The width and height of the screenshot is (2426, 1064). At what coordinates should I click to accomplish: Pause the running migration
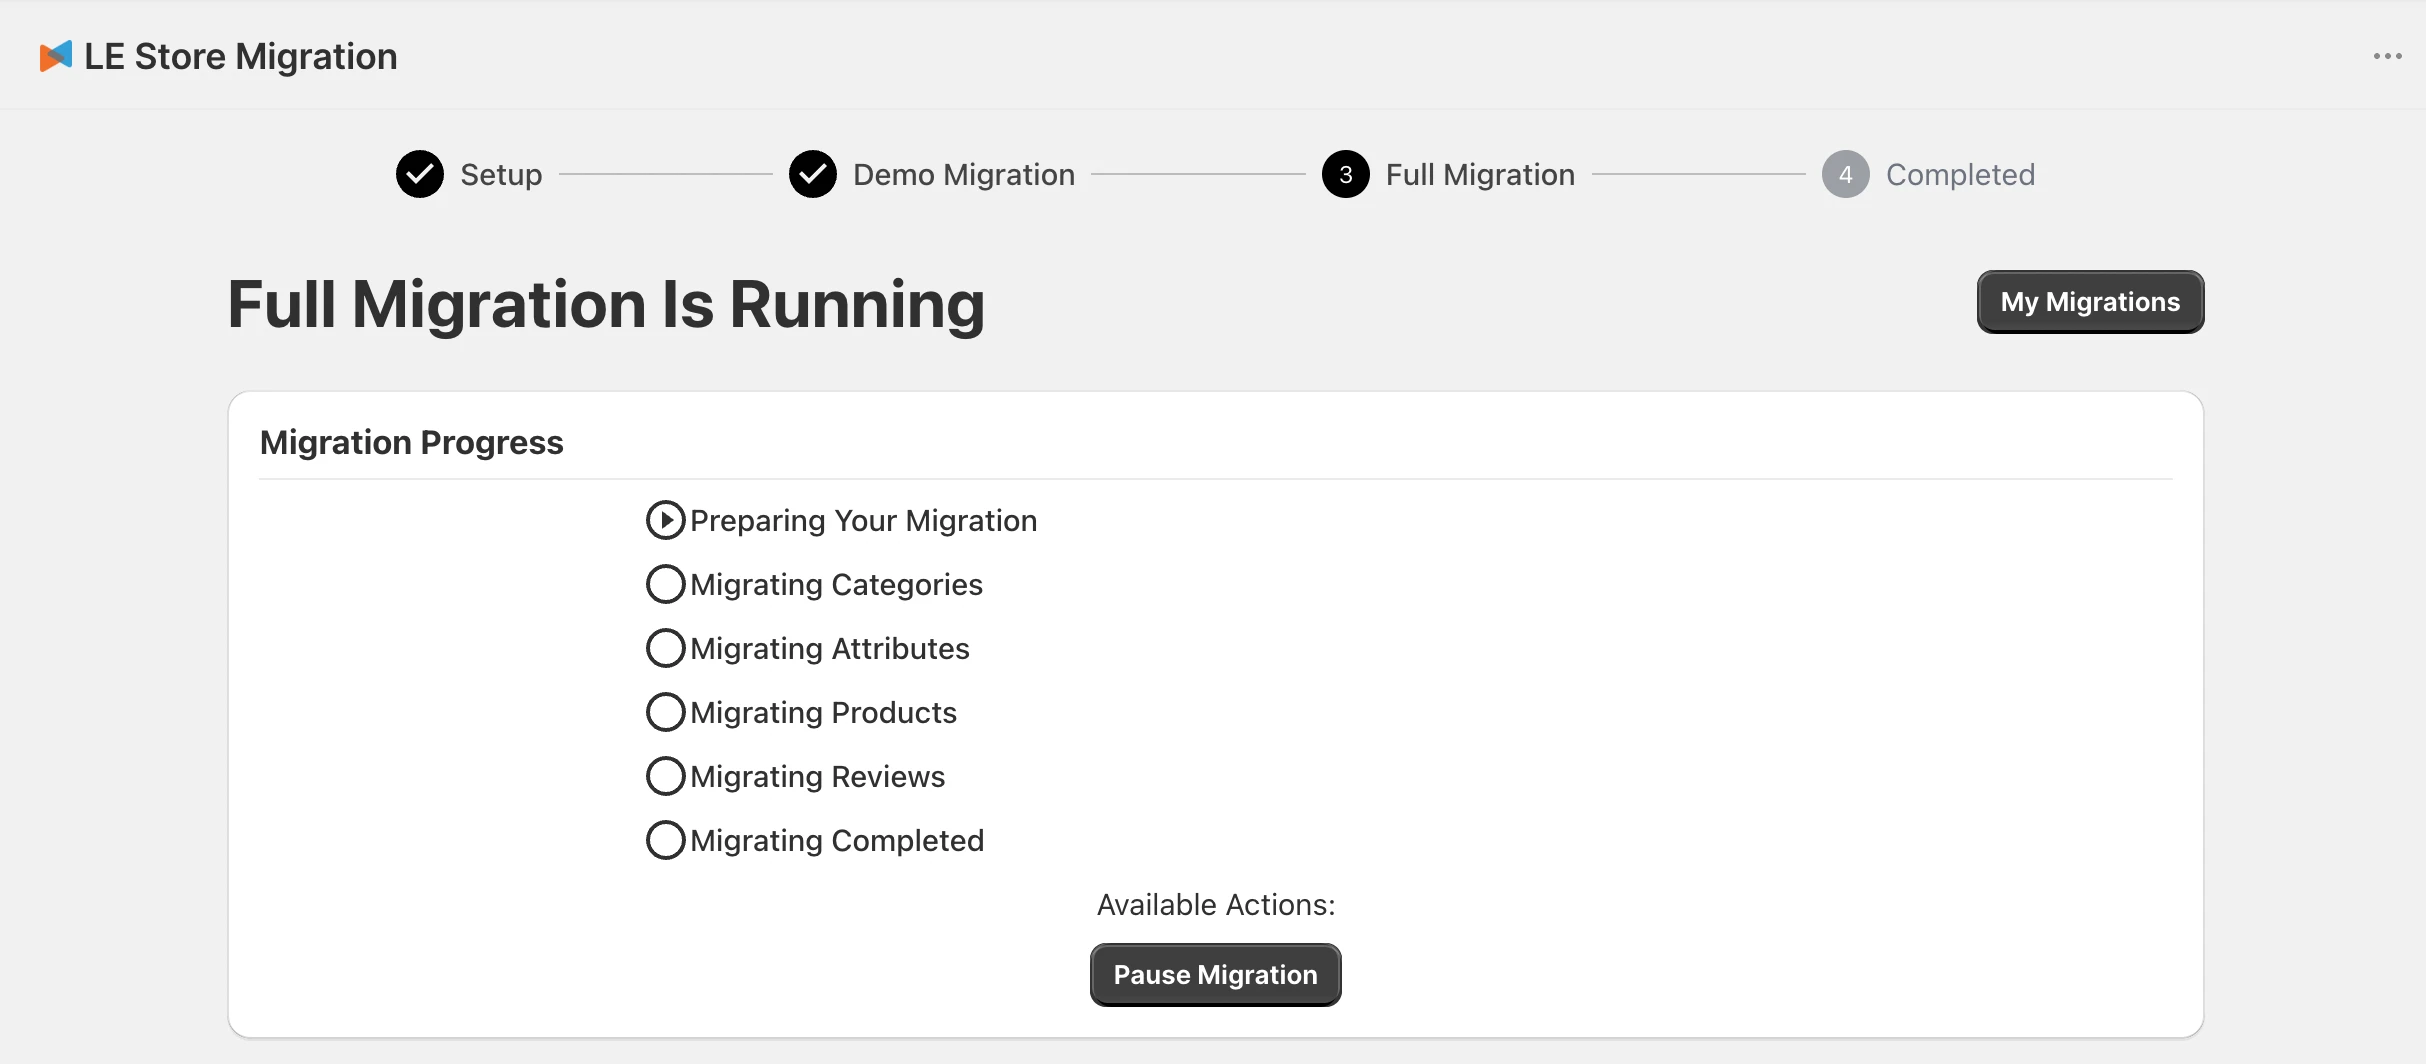click(x=1214, y=974)
